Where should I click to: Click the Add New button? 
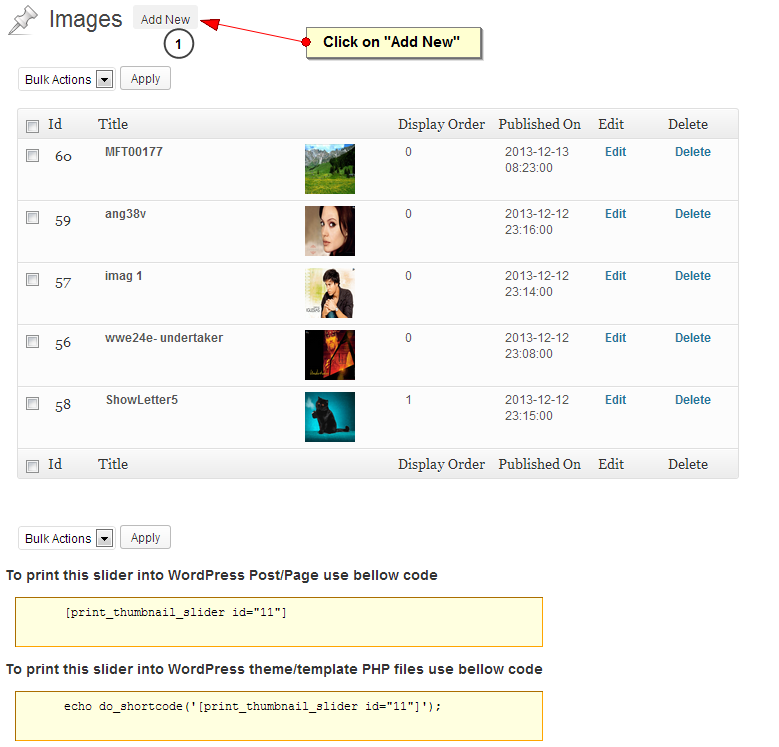point(165,18)
